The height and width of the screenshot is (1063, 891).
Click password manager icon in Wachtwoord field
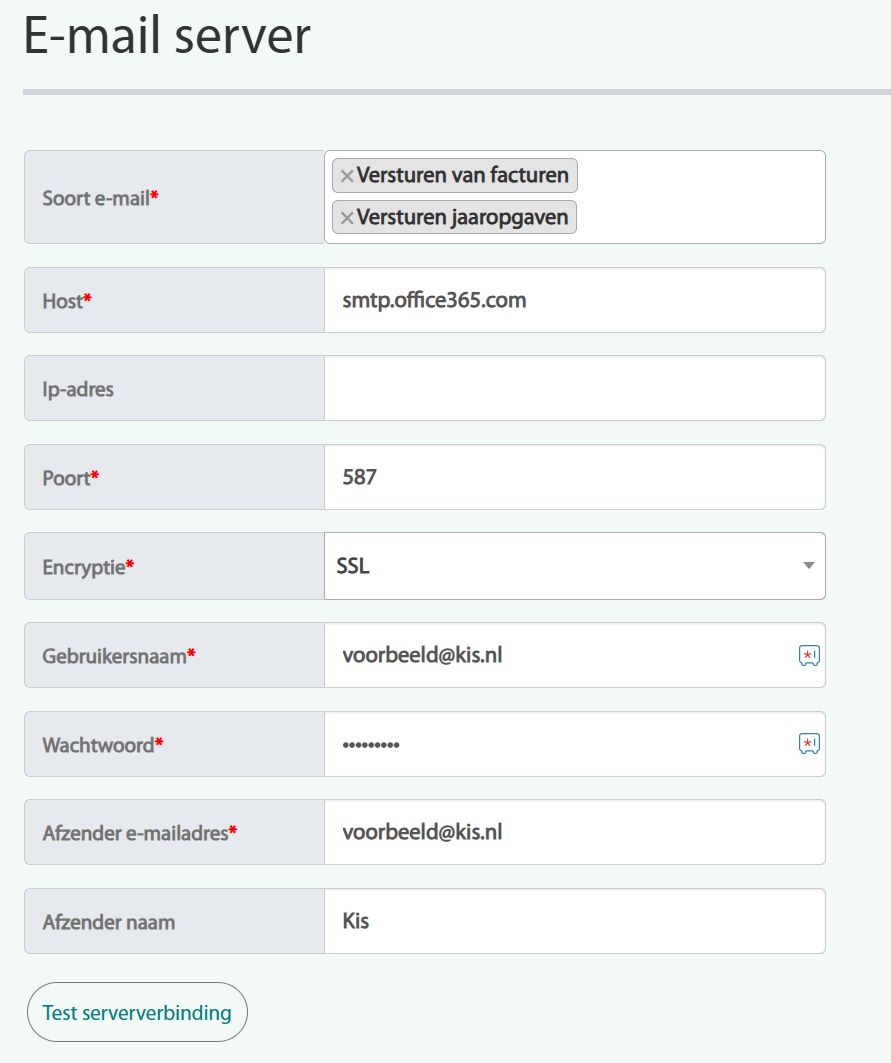click(809, 743)
